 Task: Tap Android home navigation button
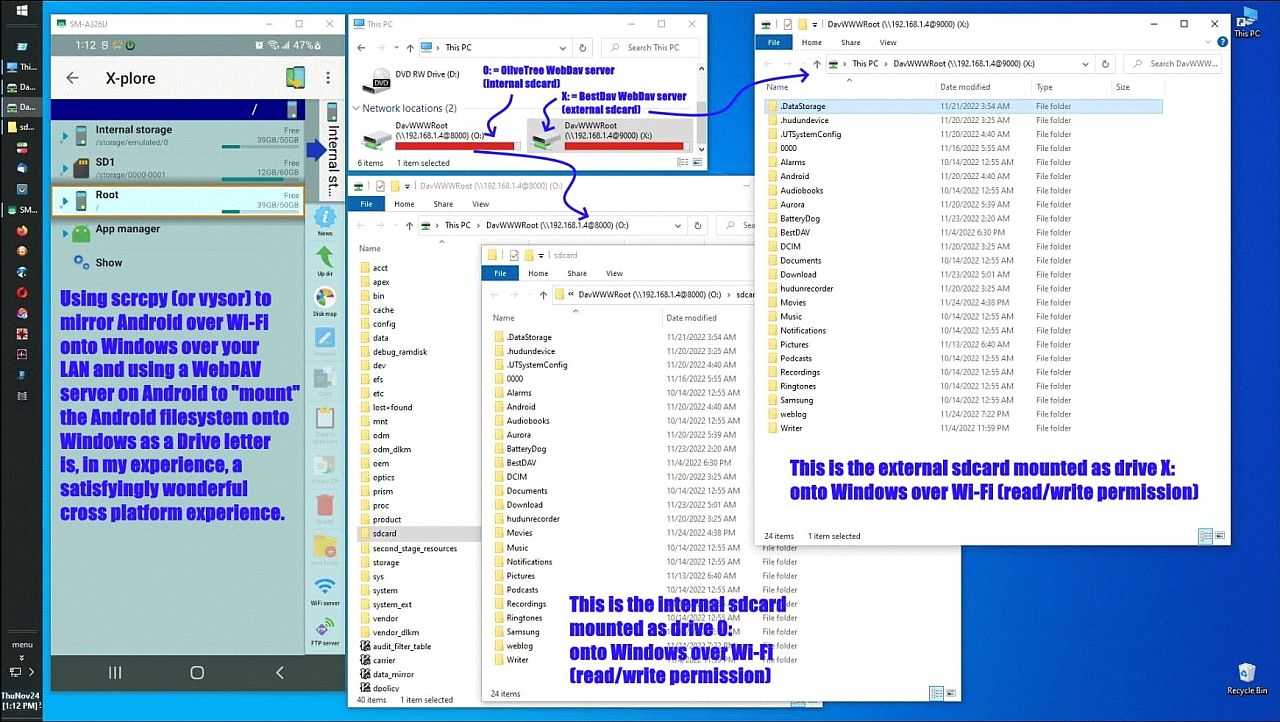coord(197,672)
